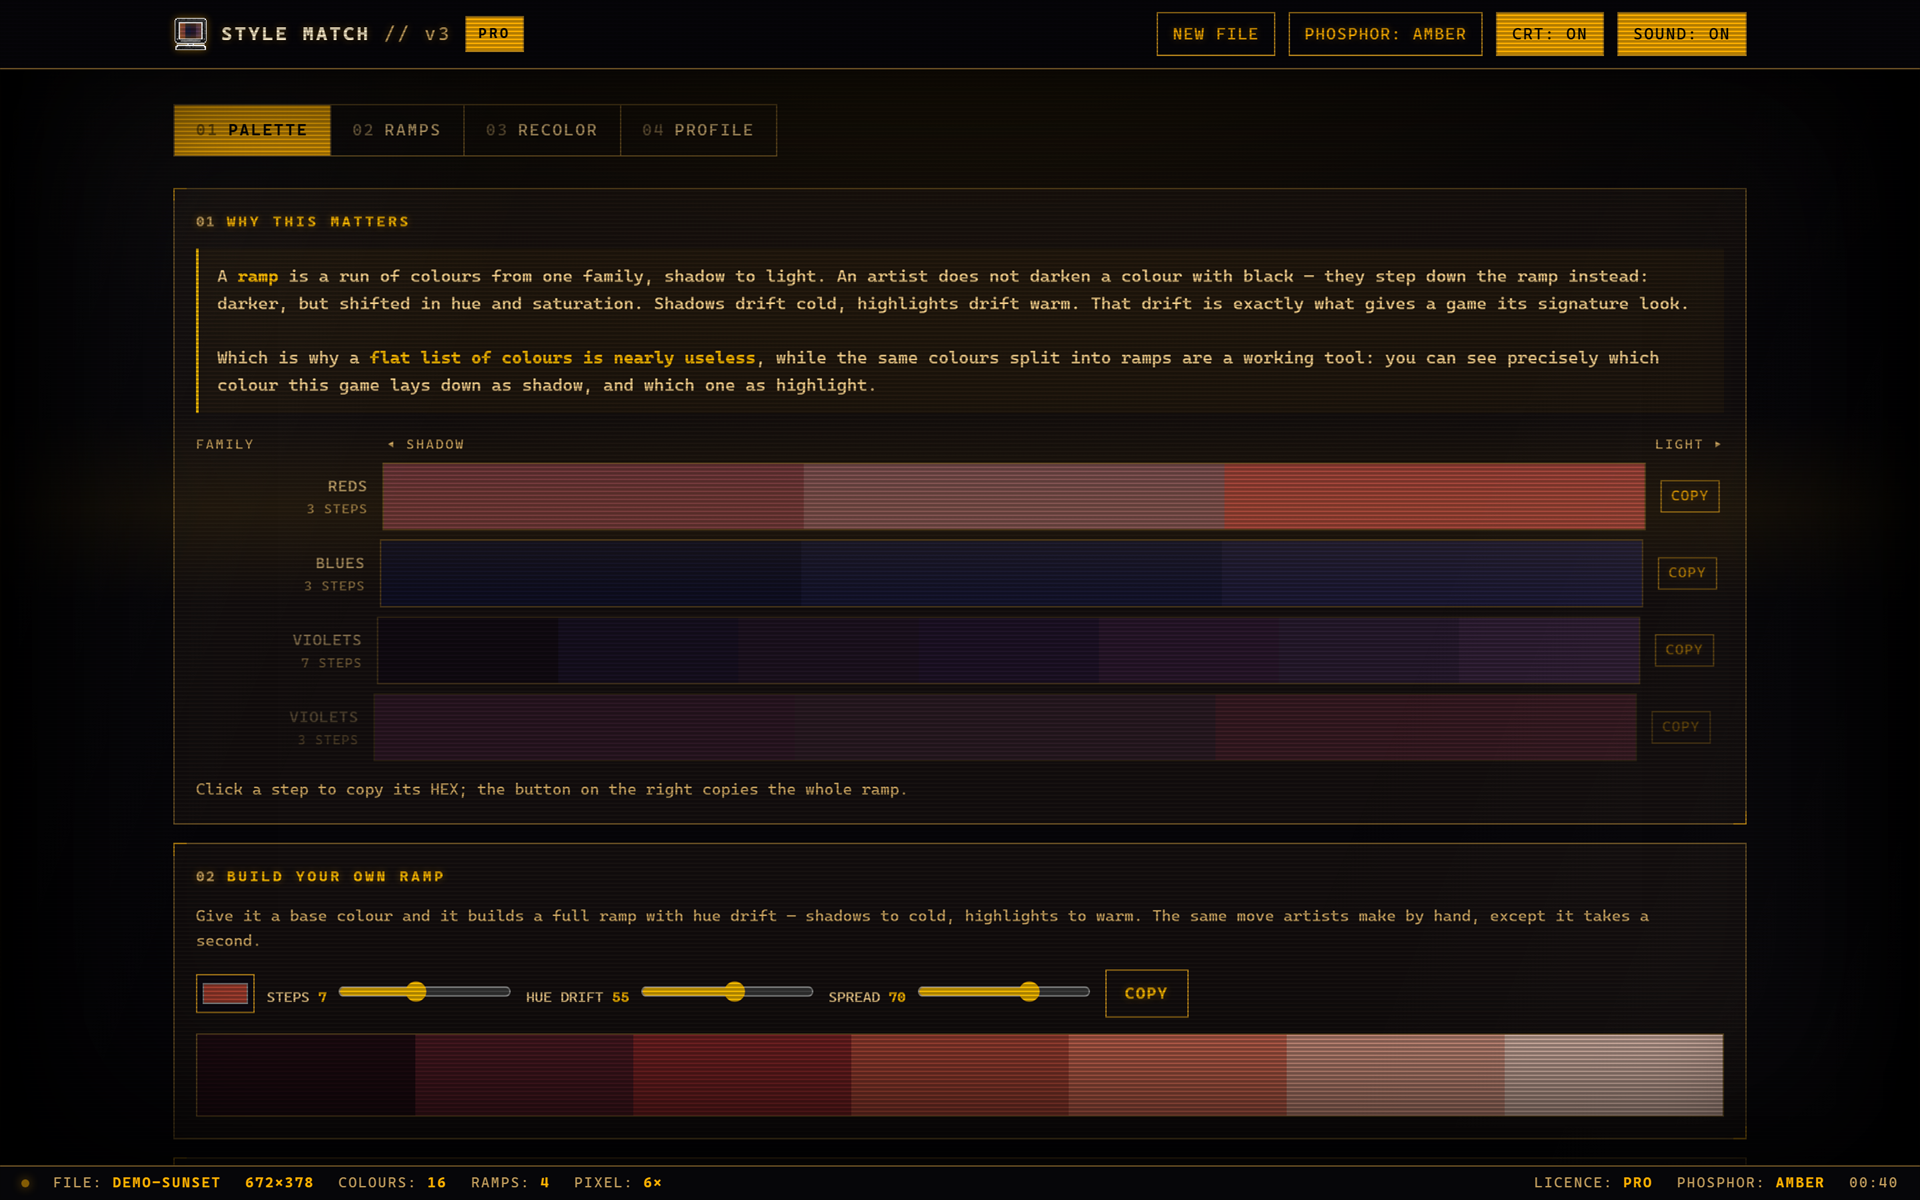Select the 04 PROFILE tab
This screenshot has width=1920, height=1200.
(698, 130)
